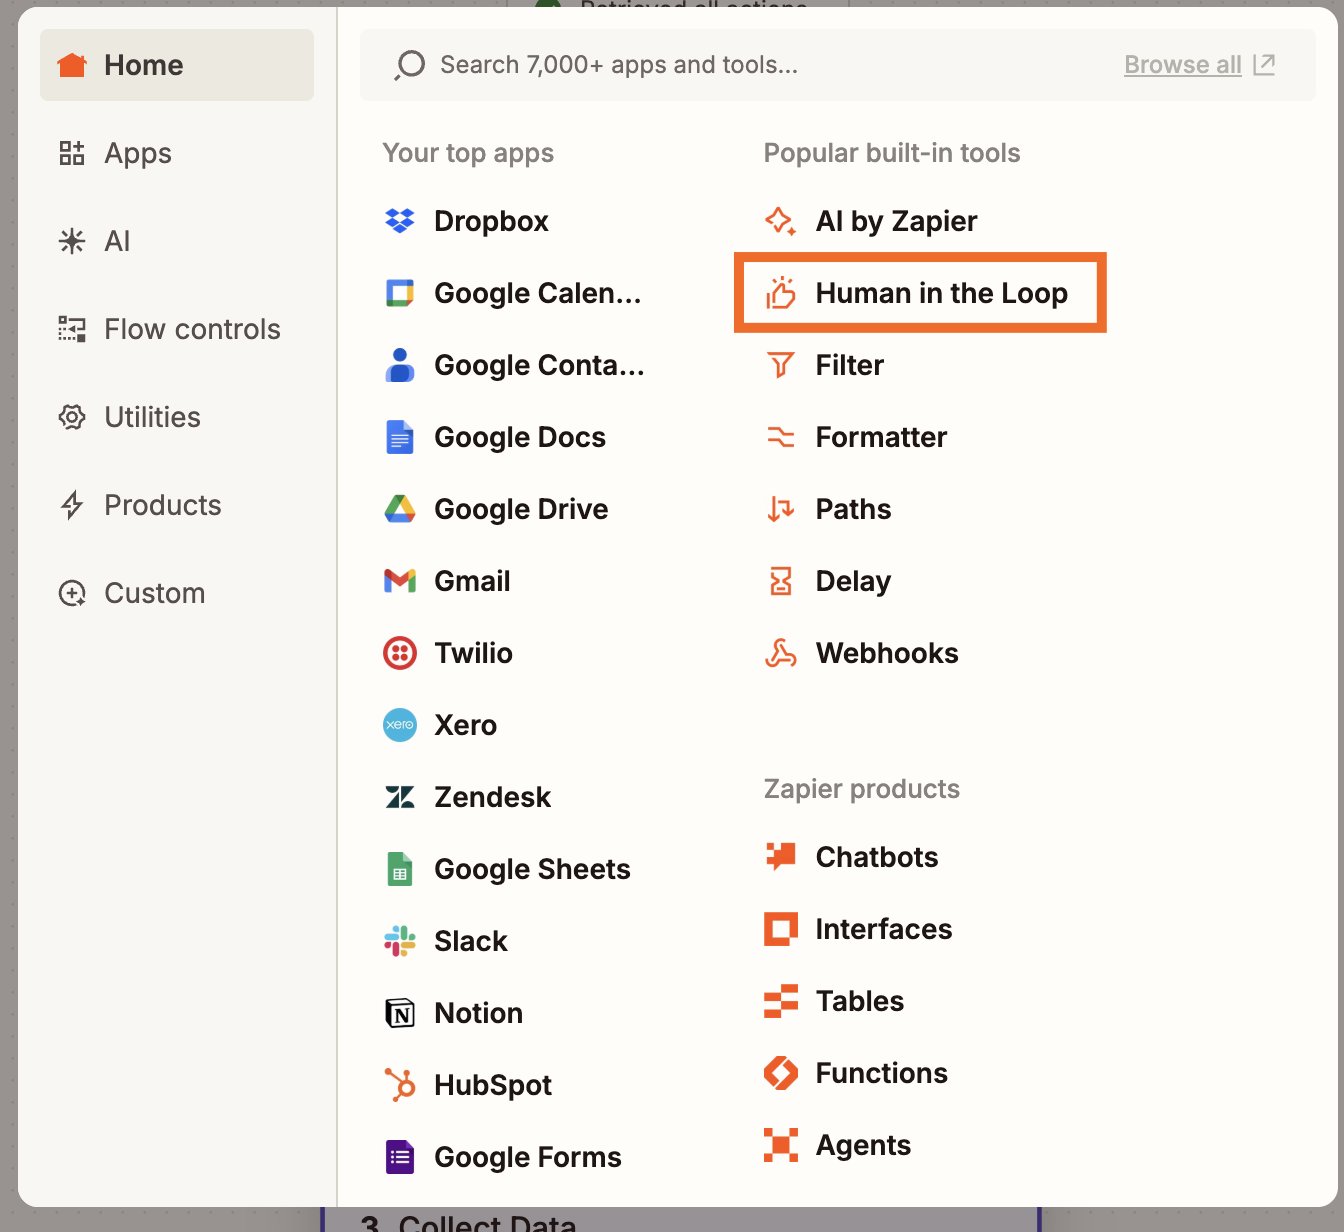Screen dimensions: 1344x1232
Task: Pick the Gmail app name
Action: click(x=472, y=581)
